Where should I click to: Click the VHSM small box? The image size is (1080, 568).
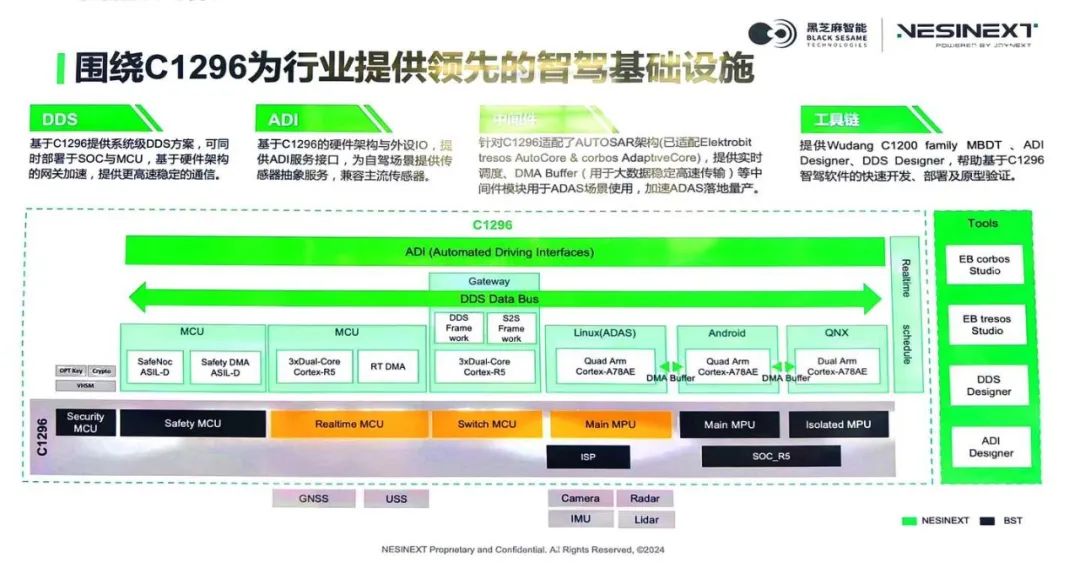85,386
